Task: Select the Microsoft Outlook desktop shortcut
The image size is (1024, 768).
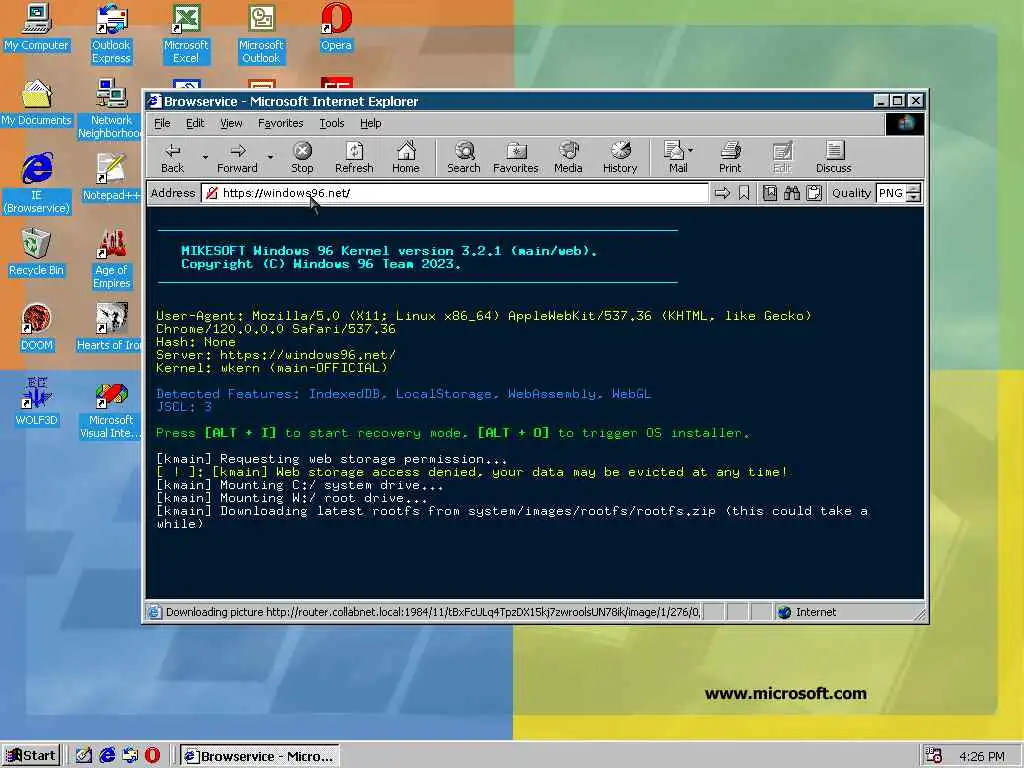Action: 261,34
